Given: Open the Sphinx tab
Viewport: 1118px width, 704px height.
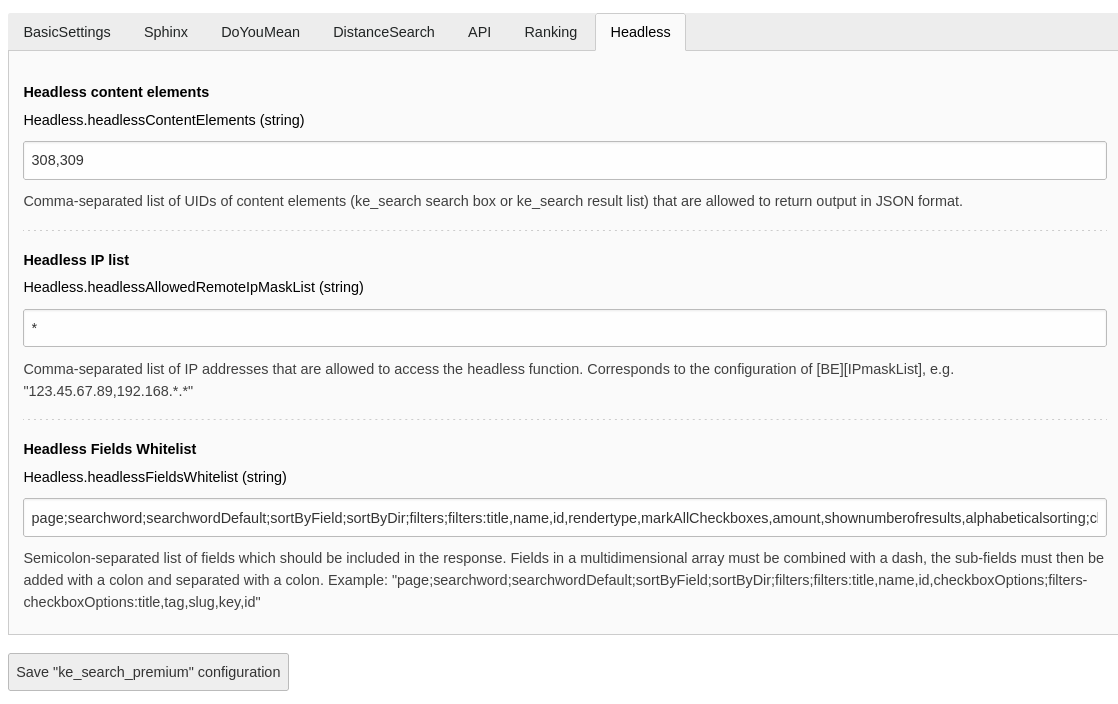Looking at the screenshot, I should point(166,32).
